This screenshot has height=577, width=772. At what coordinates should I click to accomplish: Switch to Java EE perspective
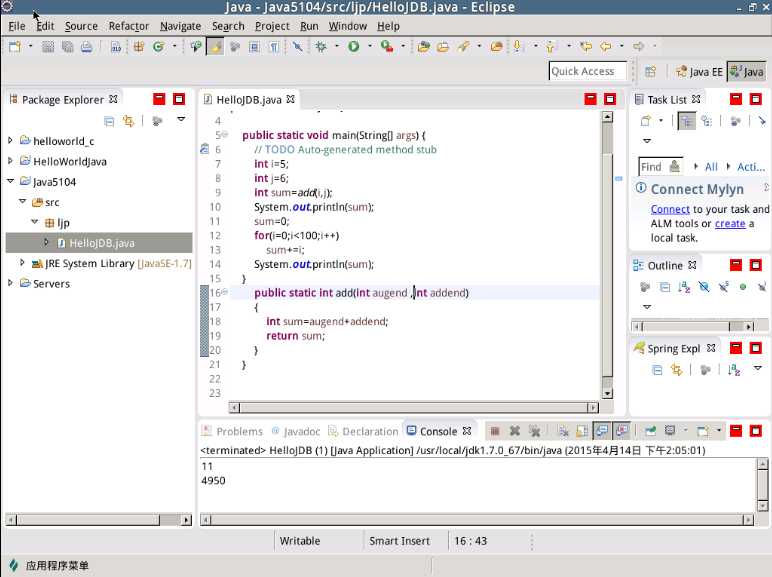pyautogui.click(x=699, y=71)
